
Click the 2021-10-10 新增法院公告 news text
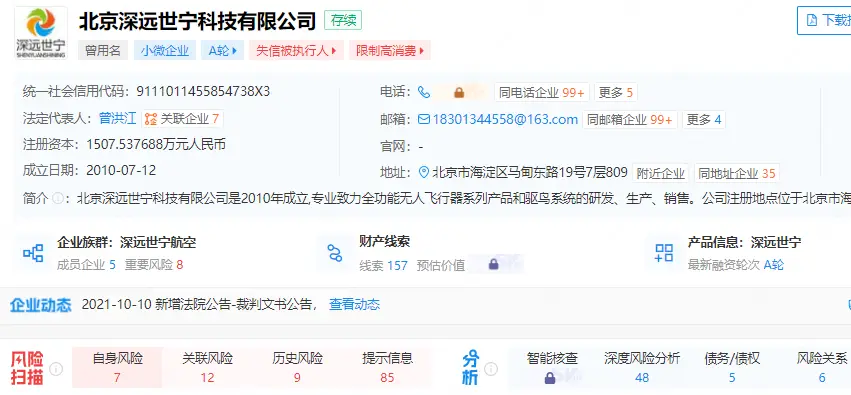coord(199,304)
